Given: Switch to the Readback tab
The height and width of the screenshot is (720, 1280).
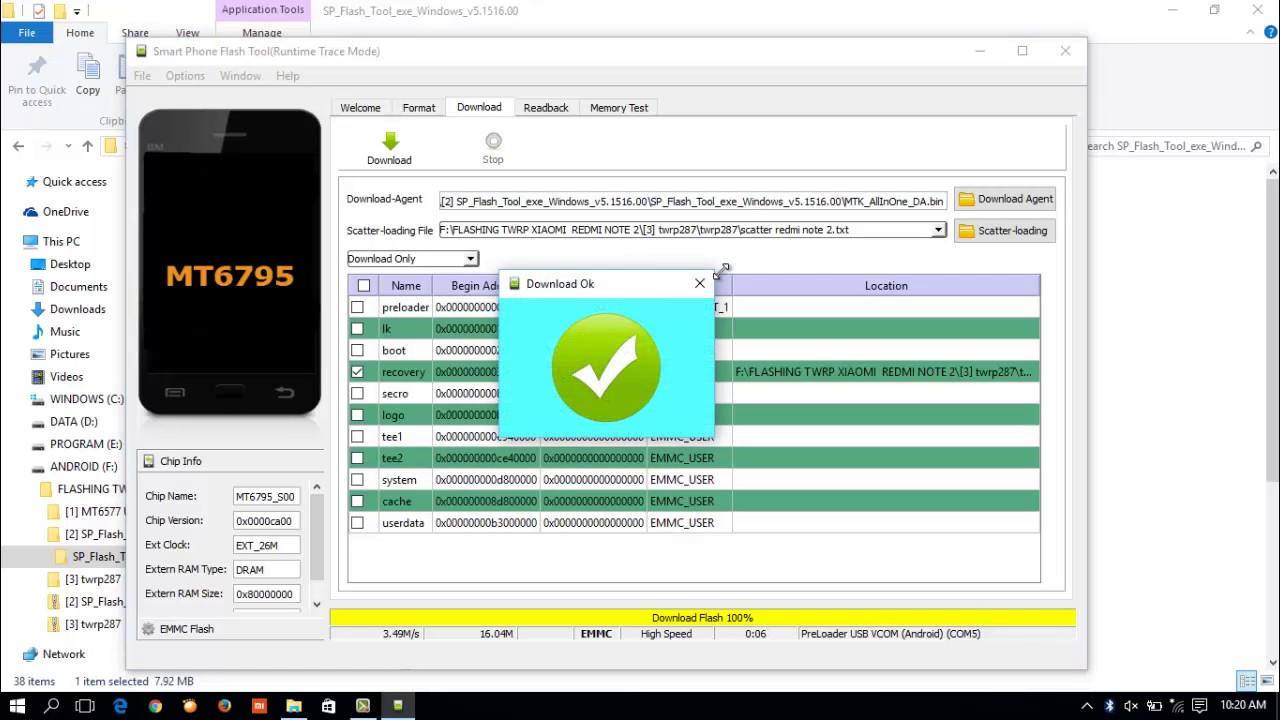Looking at the screenshot, I should [x=546, y=108].
